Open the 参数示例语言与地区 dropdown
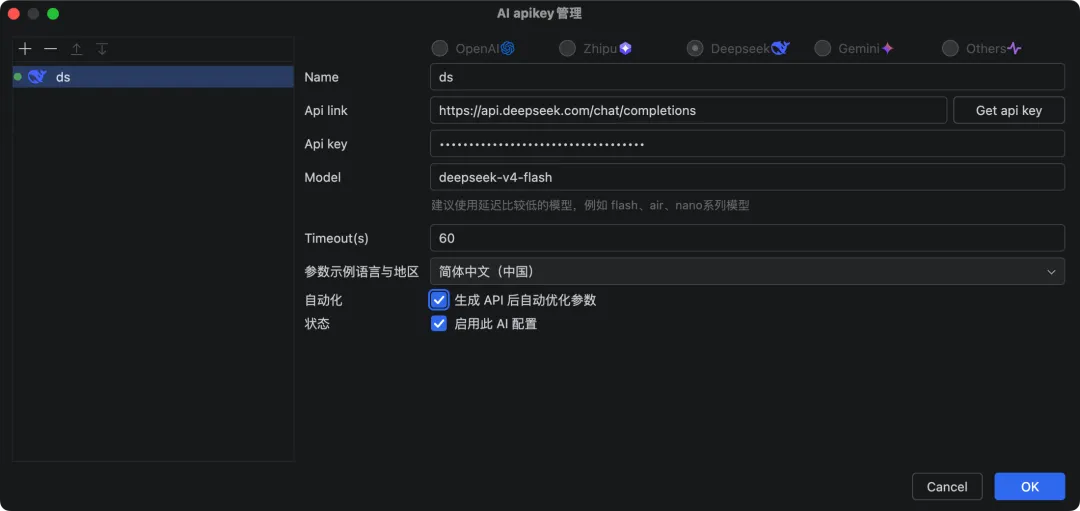The image size is (1080, 511). (x=747, y=271)
